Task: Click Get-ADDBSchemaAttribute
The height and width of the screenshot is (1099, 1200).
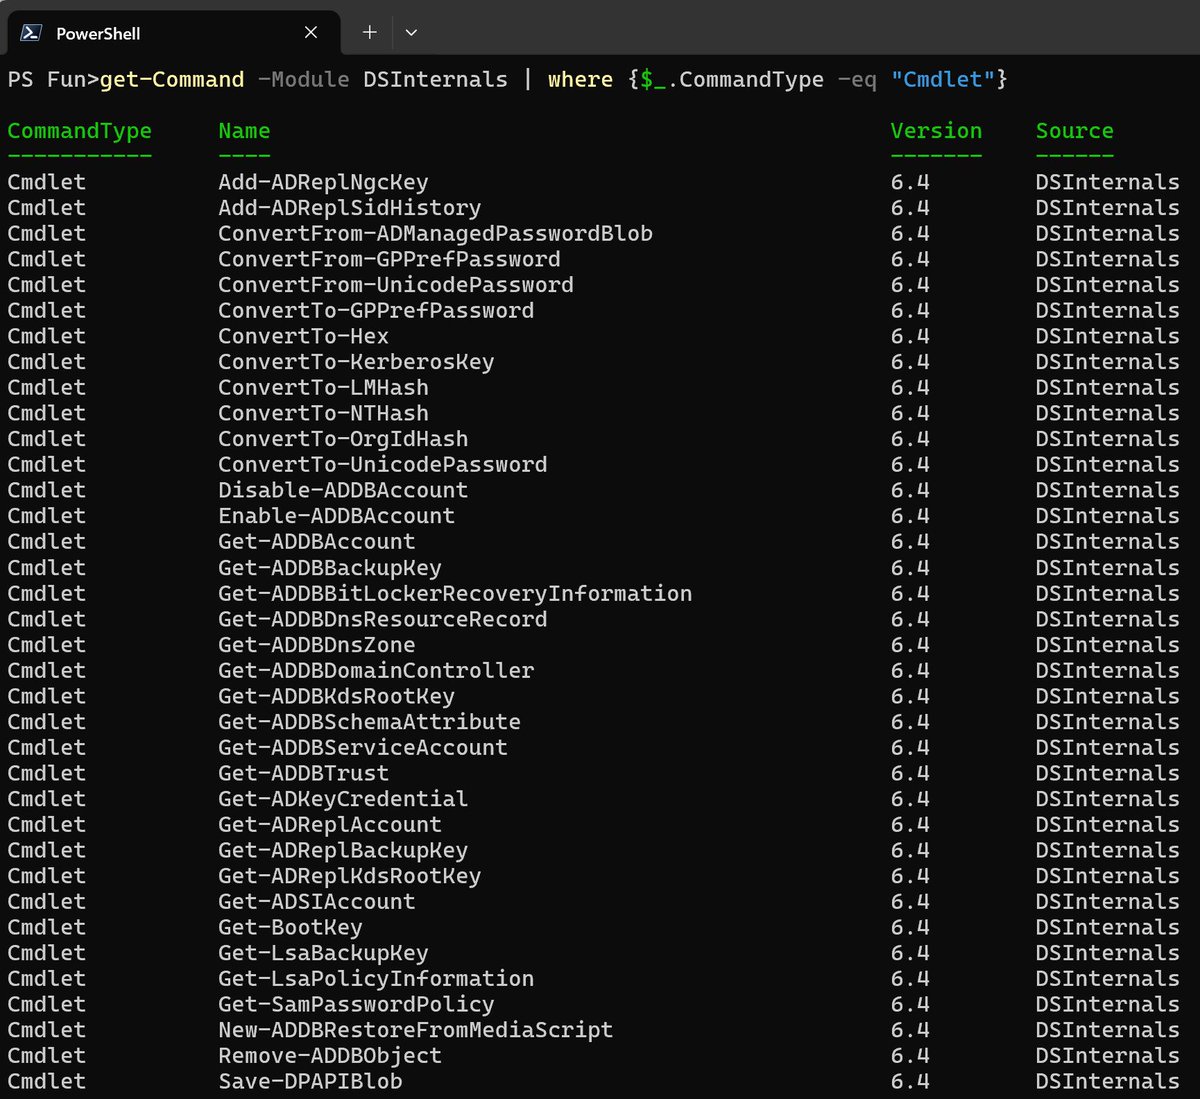Action: 369,722
